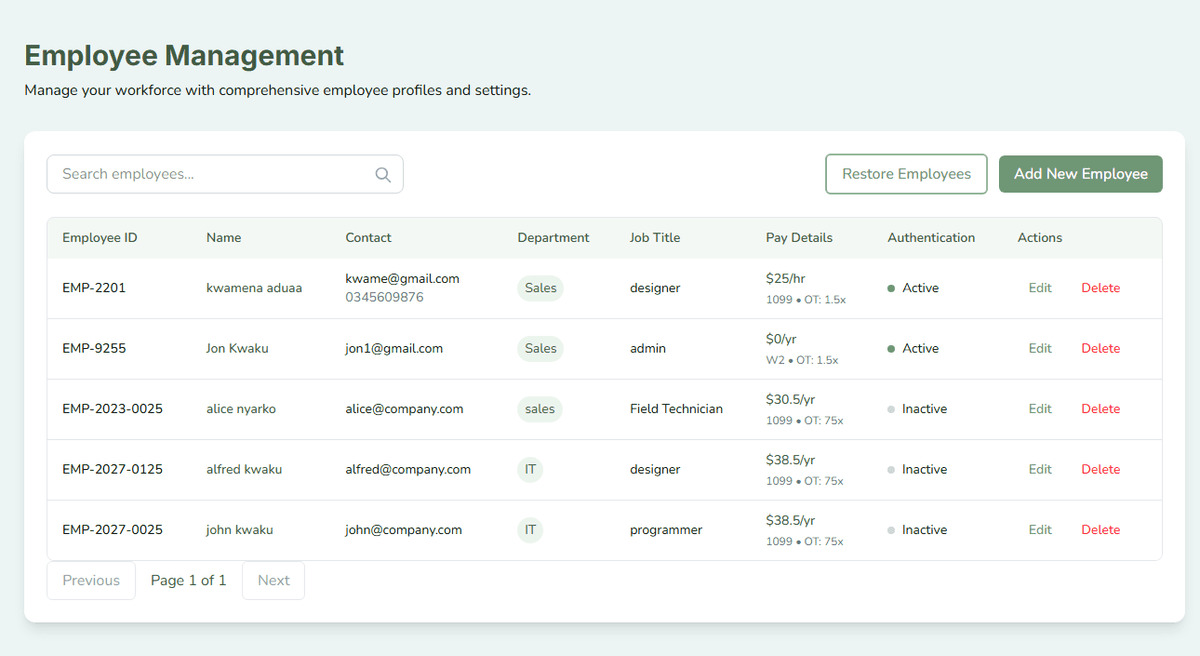The height and width of the screenshot is (656, 1200).
Task: Select the EMP-9255 ID cell
Action: 94,349
